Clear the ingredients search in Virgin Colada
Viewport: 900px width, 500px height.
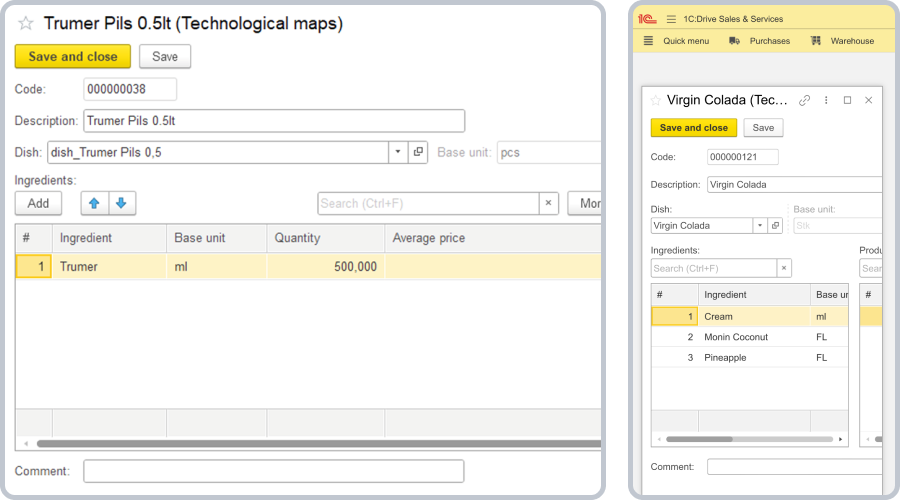784,268
